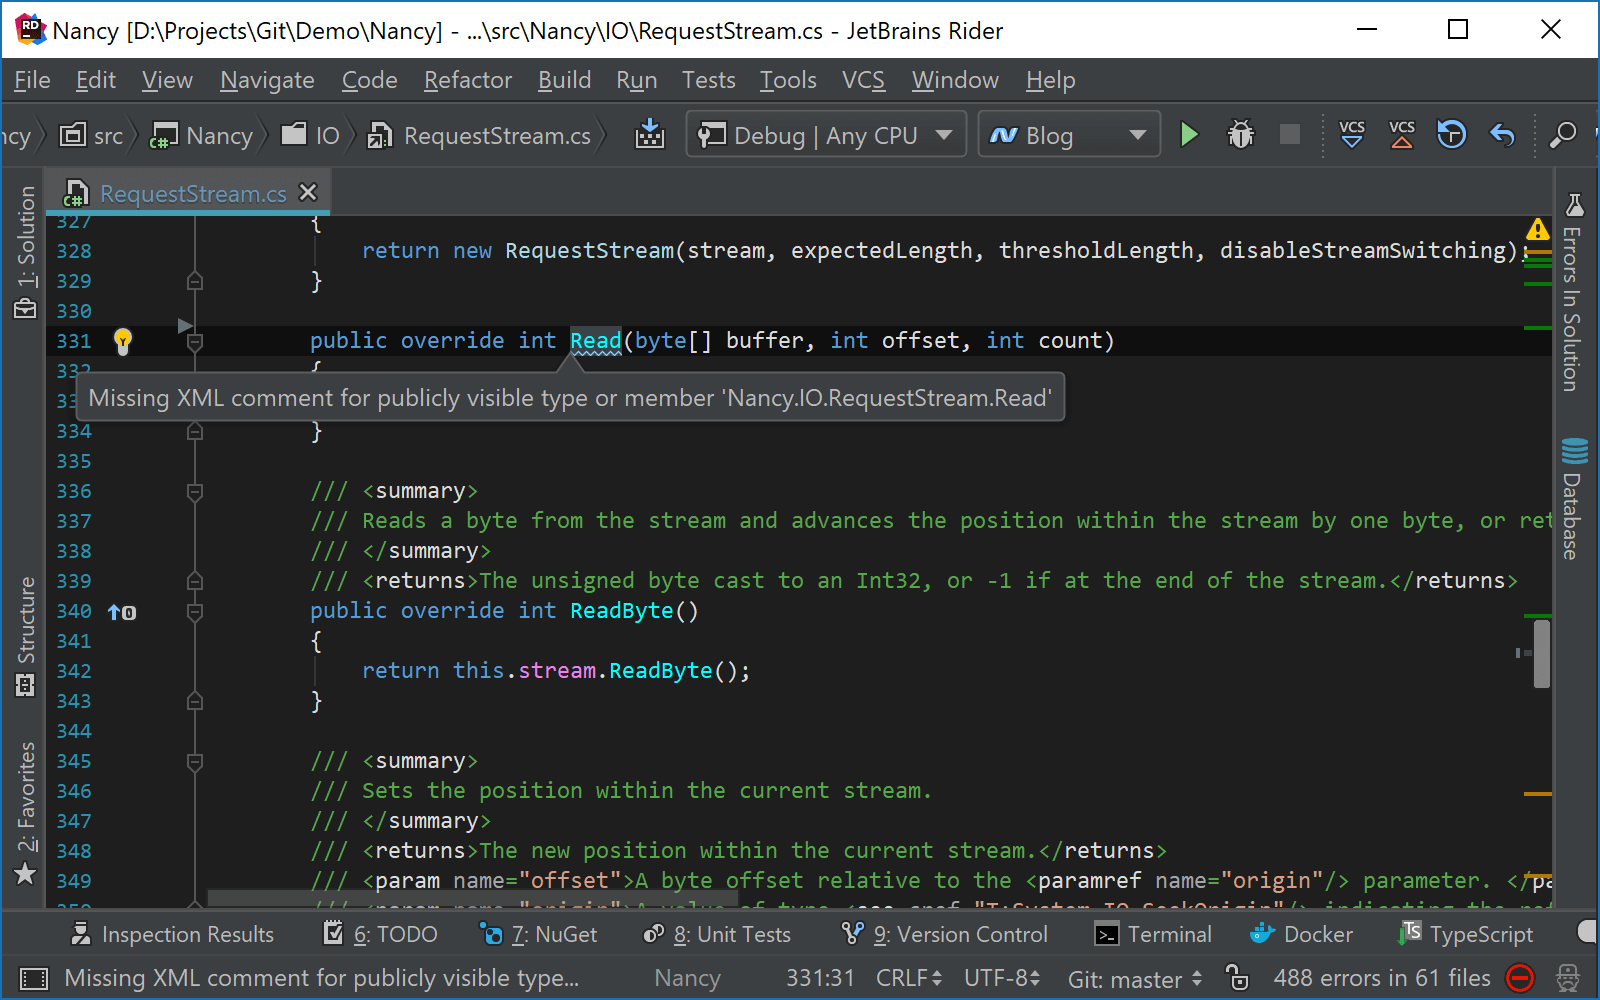
Task: Open the Terminal tool window
Action: coord(1153,934)
